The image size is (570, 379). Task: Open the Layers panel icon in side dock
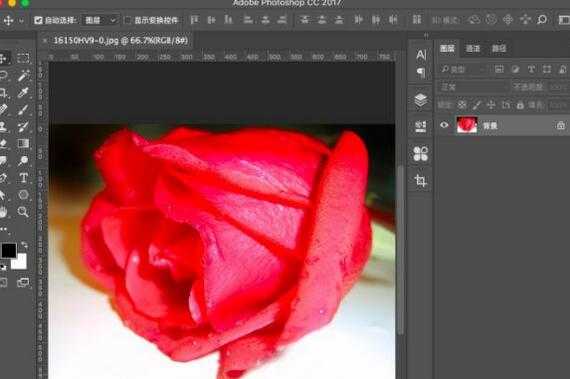[421, 100]
